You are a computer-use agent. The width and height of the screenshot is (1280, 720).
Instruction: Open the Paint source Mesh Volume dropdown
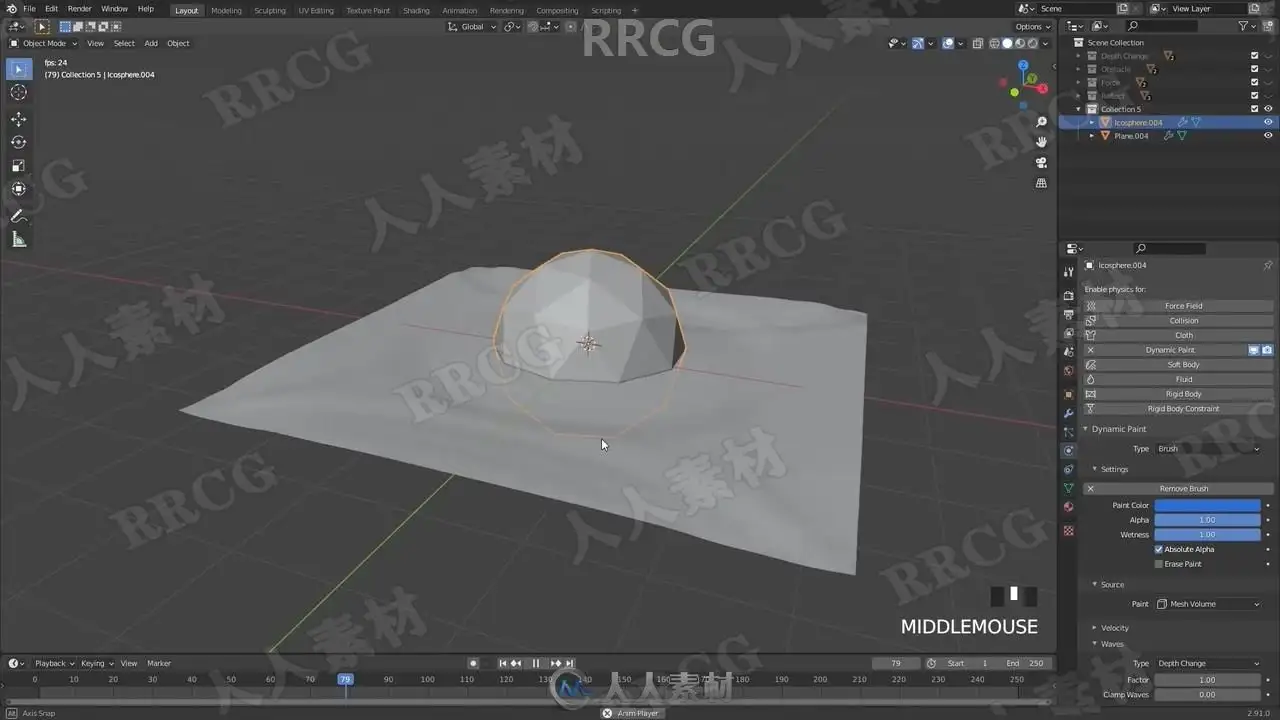coord(1208,604)
